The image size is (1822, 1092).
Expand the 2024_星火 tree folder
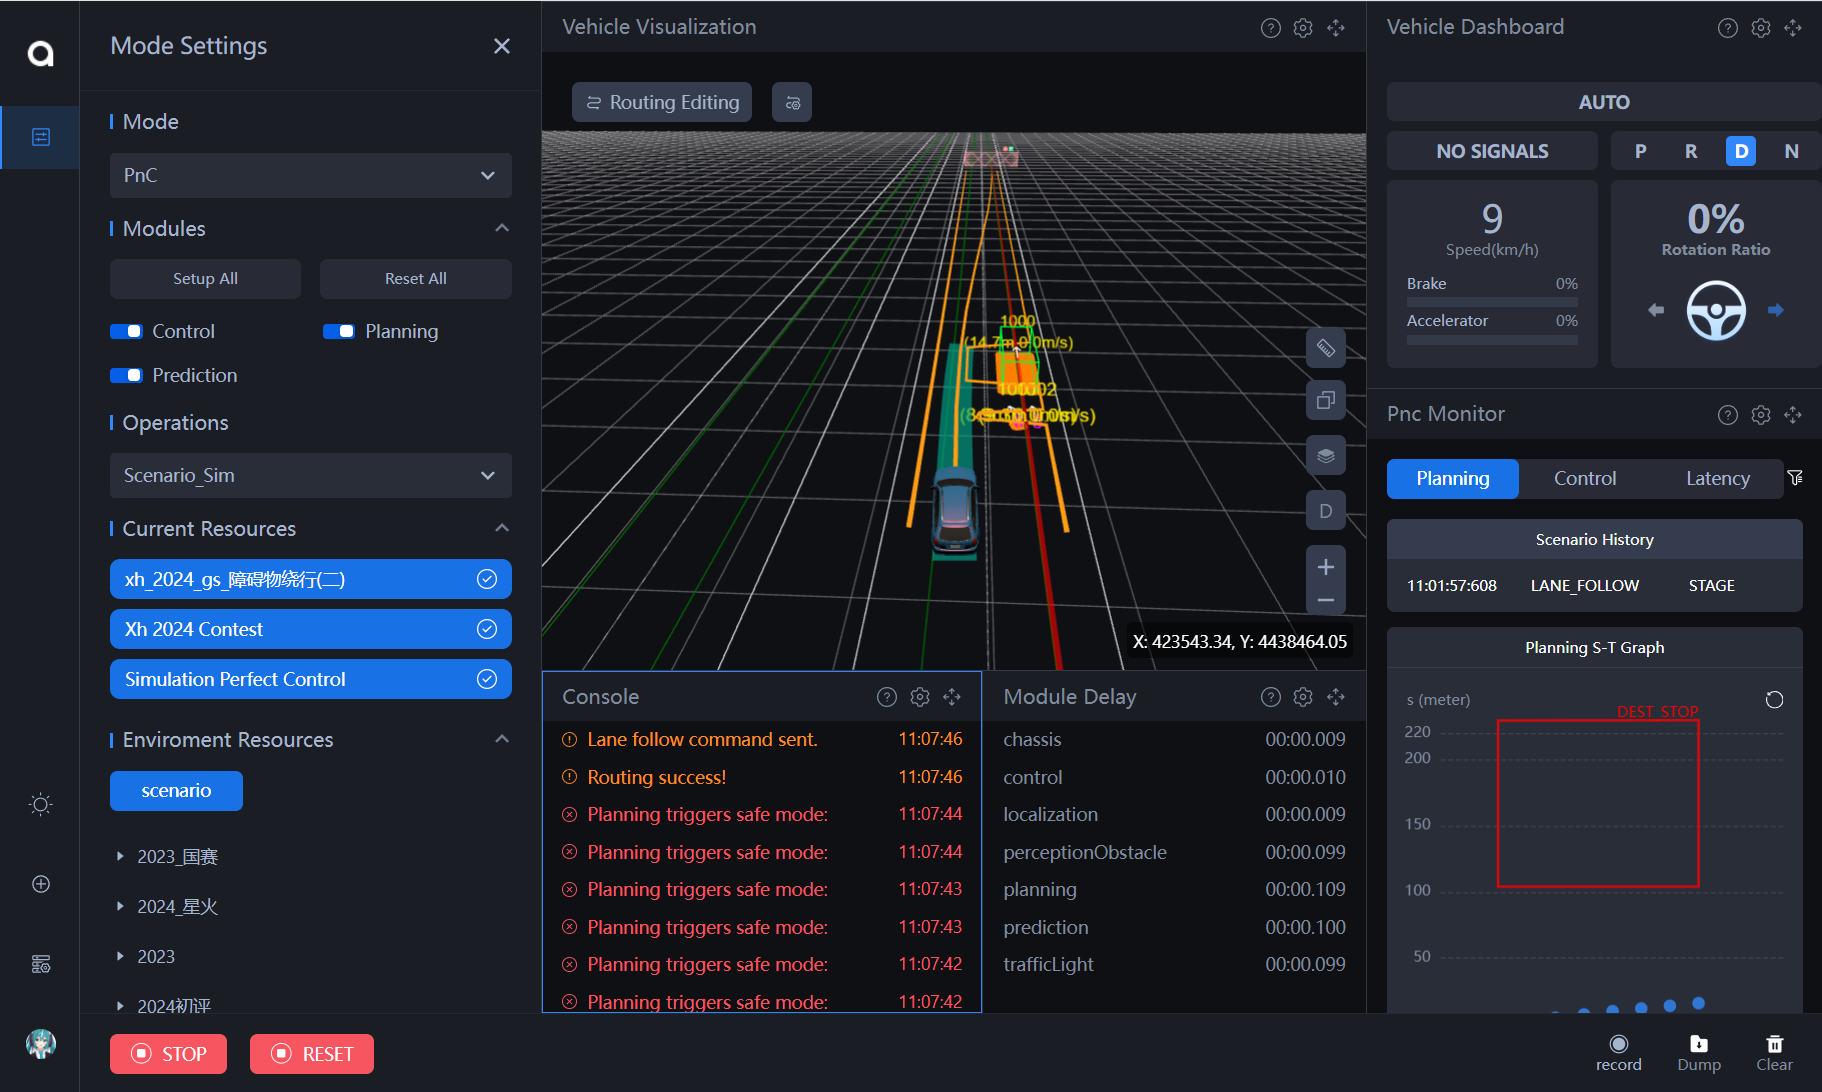[x=121, y=907]
